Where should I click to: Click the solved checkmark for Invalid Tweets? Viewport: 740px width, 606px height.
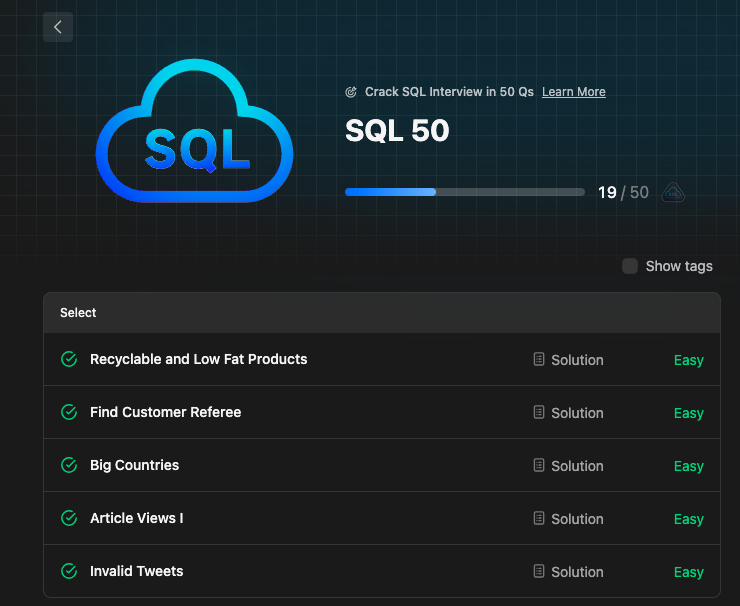coord(69,571)
